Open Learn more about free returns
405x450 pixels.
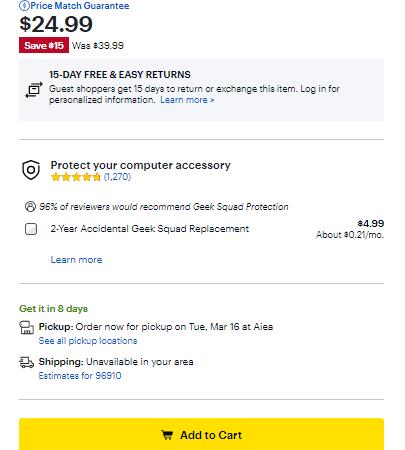pos(187,100)
